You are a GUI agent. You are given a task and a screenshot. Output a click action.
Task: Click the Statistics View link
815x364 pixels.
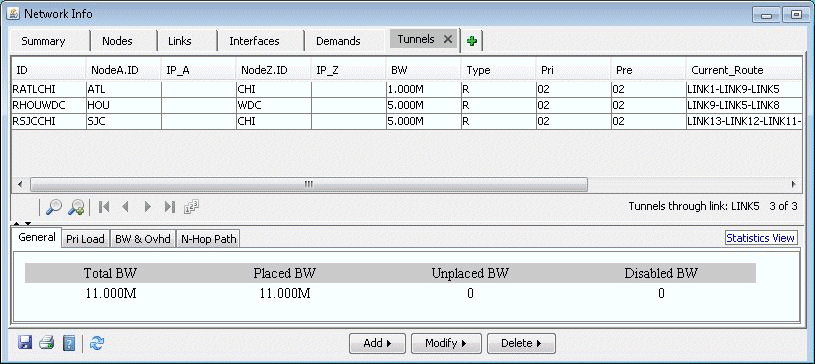point(760,238)
